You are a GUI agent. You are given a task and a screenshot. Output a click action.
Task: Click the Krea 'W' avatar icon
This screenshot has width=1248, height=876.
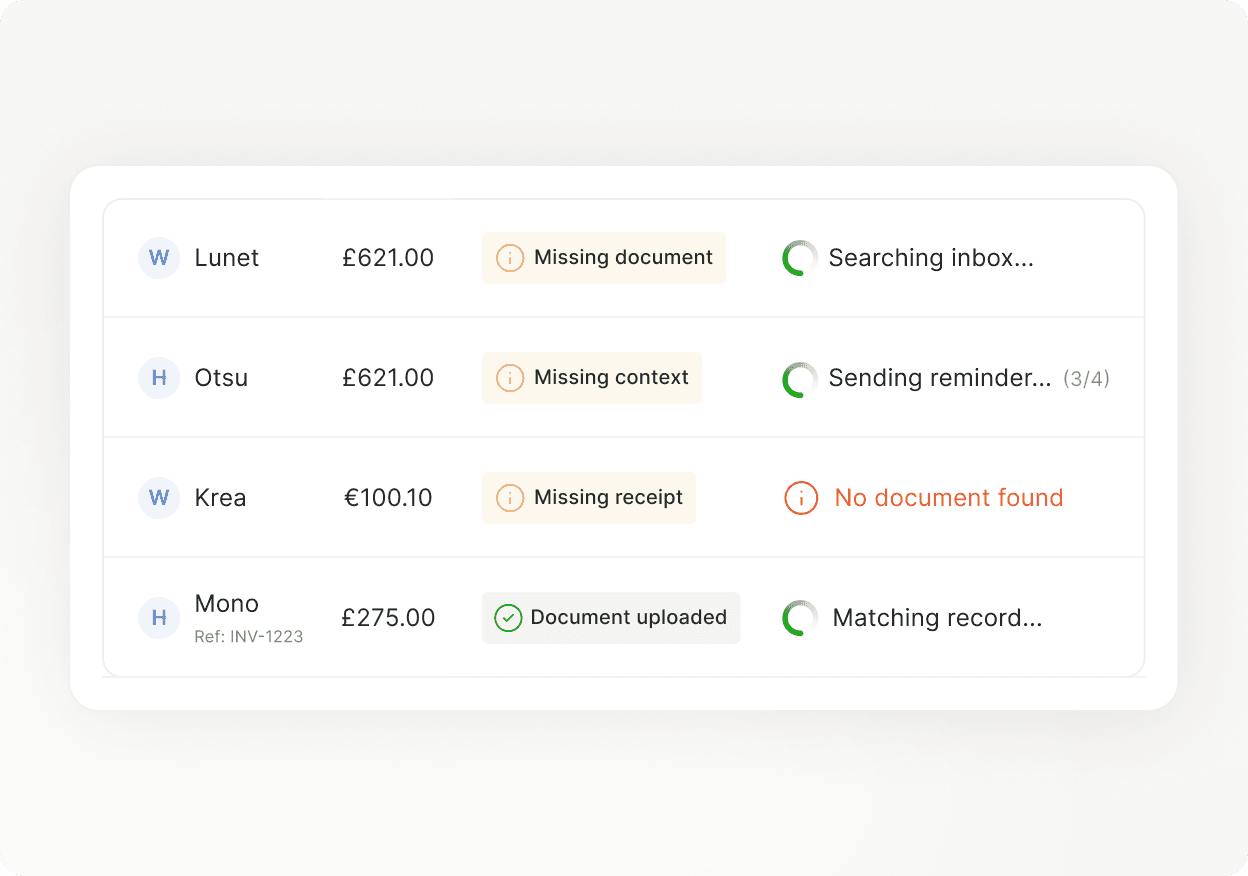pyautogui.click(x=158, y=498)
